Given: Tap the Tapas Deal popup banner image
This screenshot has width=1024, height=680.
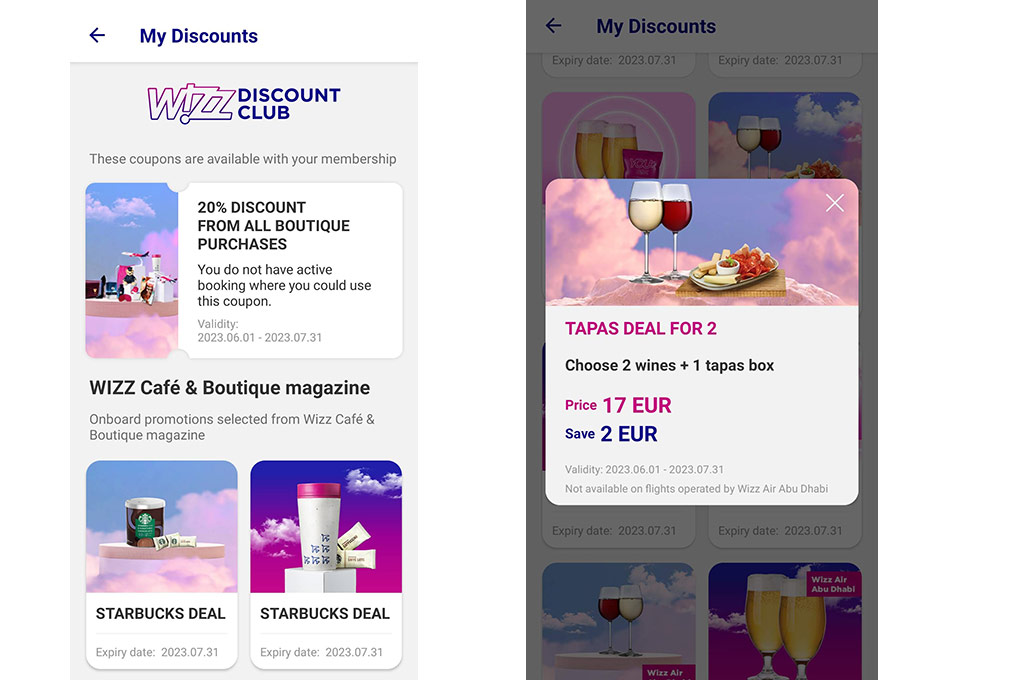Looking at the screenshot, I should [x=702, y=242].
